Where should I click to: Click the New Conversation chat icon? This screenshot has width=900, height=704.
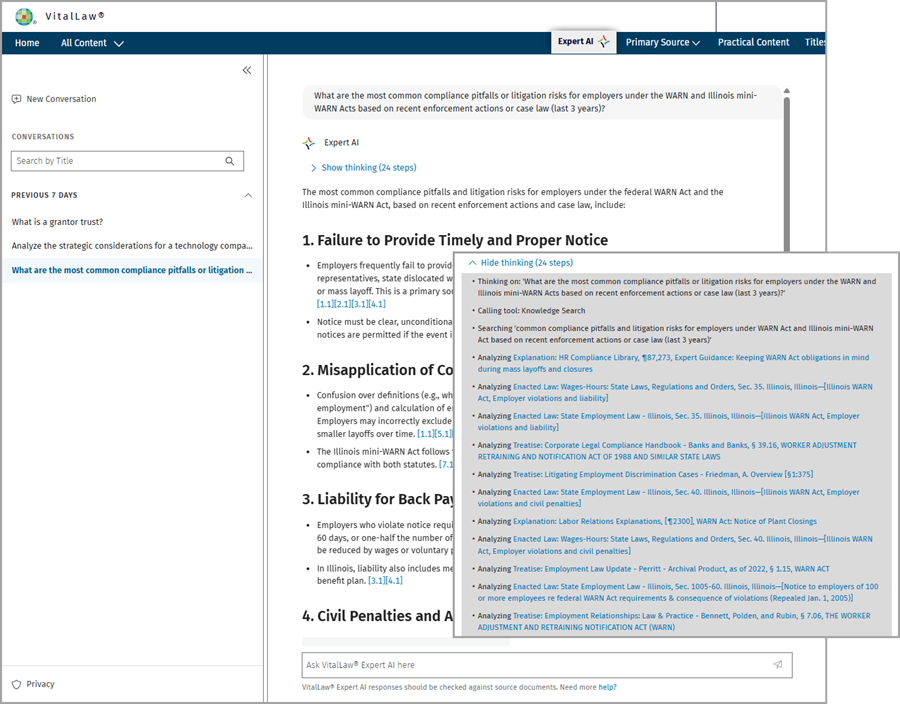tap(16, 99)
